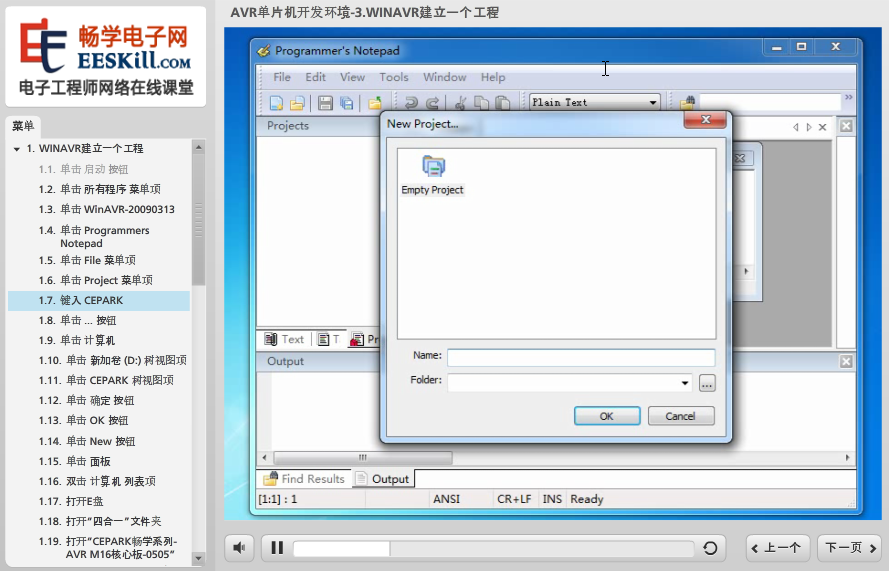
Task: Click the toolbar search text field
Action: (769, 103)
